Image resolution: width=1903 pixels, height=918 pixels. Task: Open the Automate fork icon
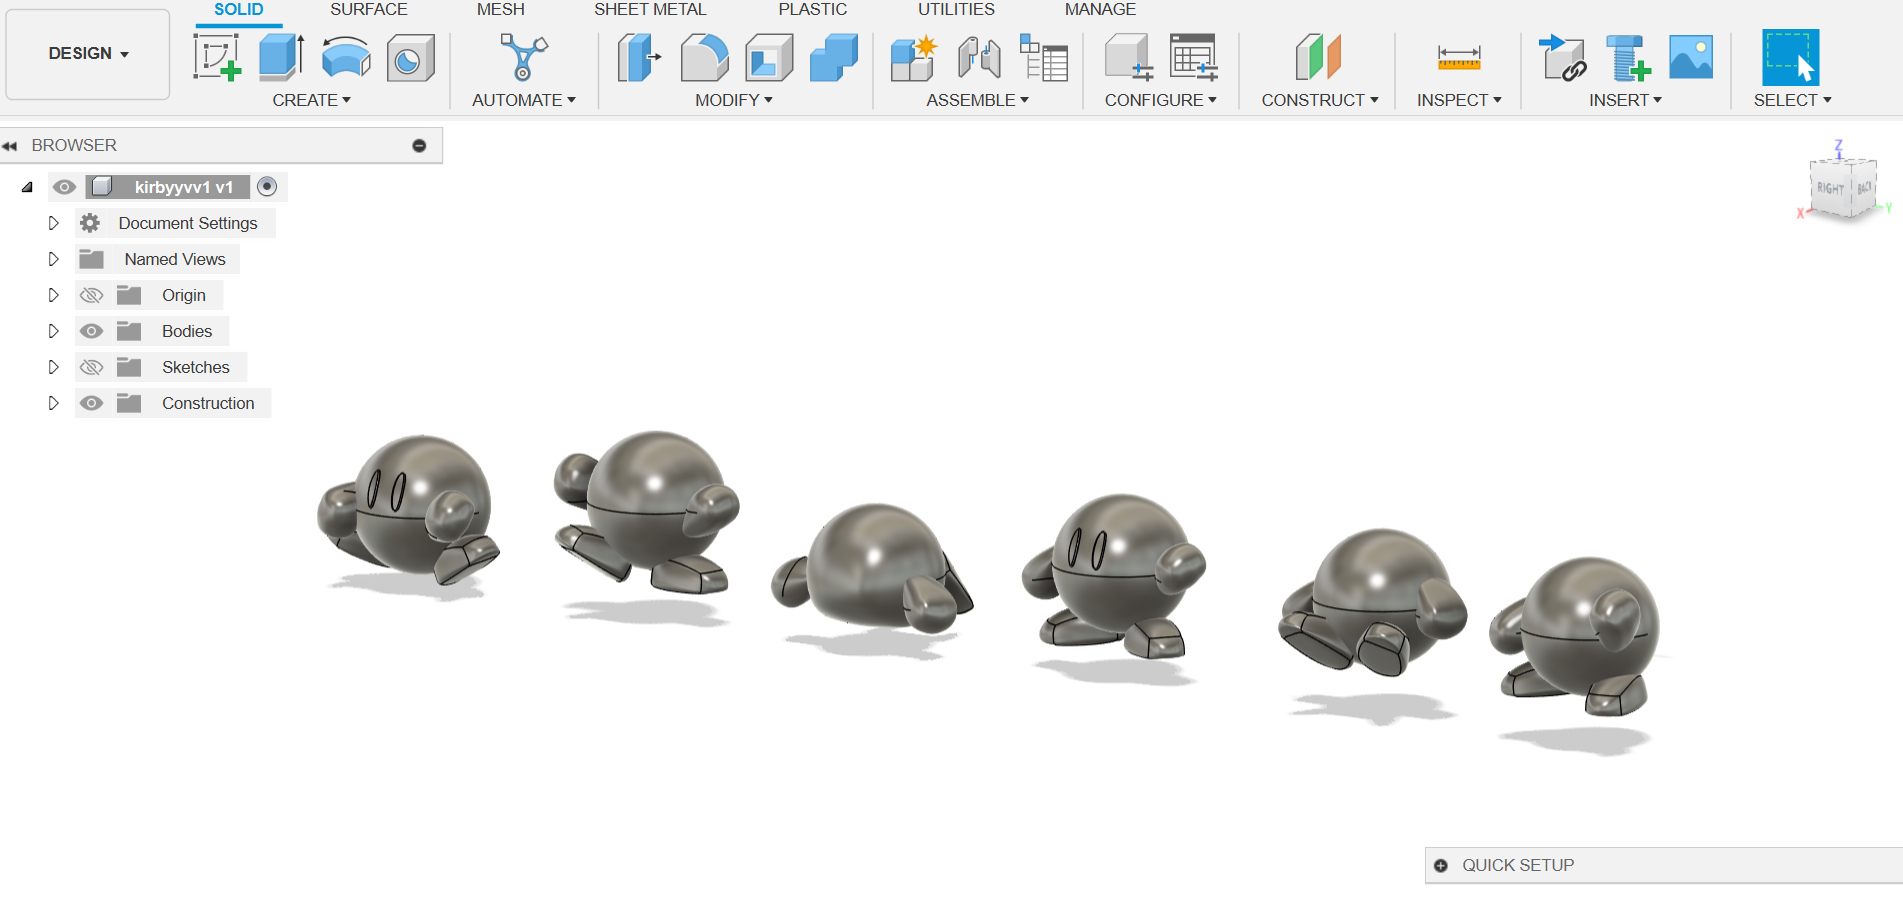pos(523,57)
